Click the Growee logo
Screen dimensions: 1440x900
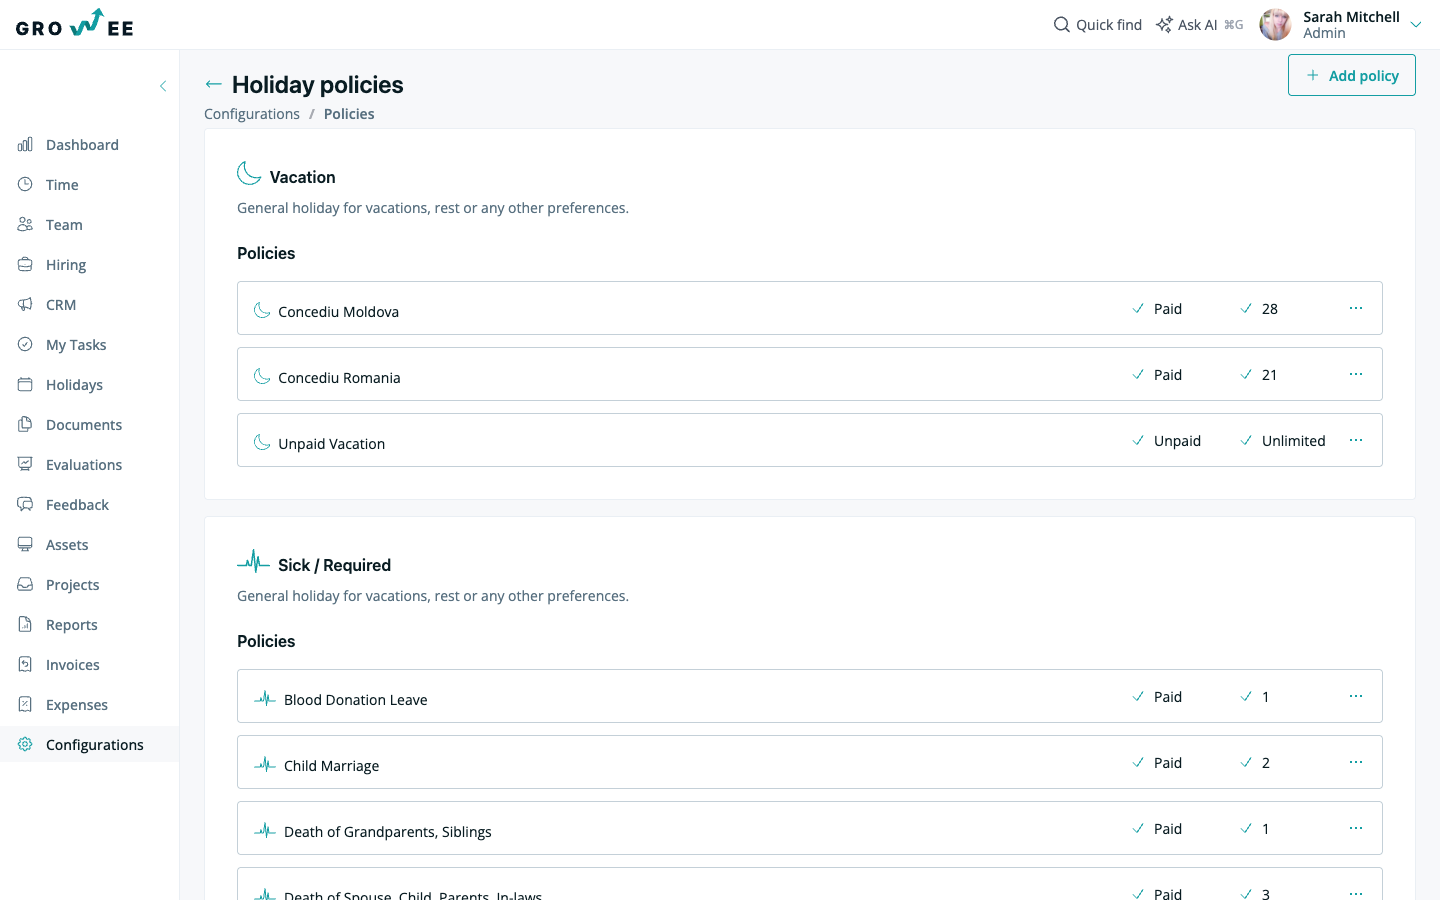coord(75,23)
